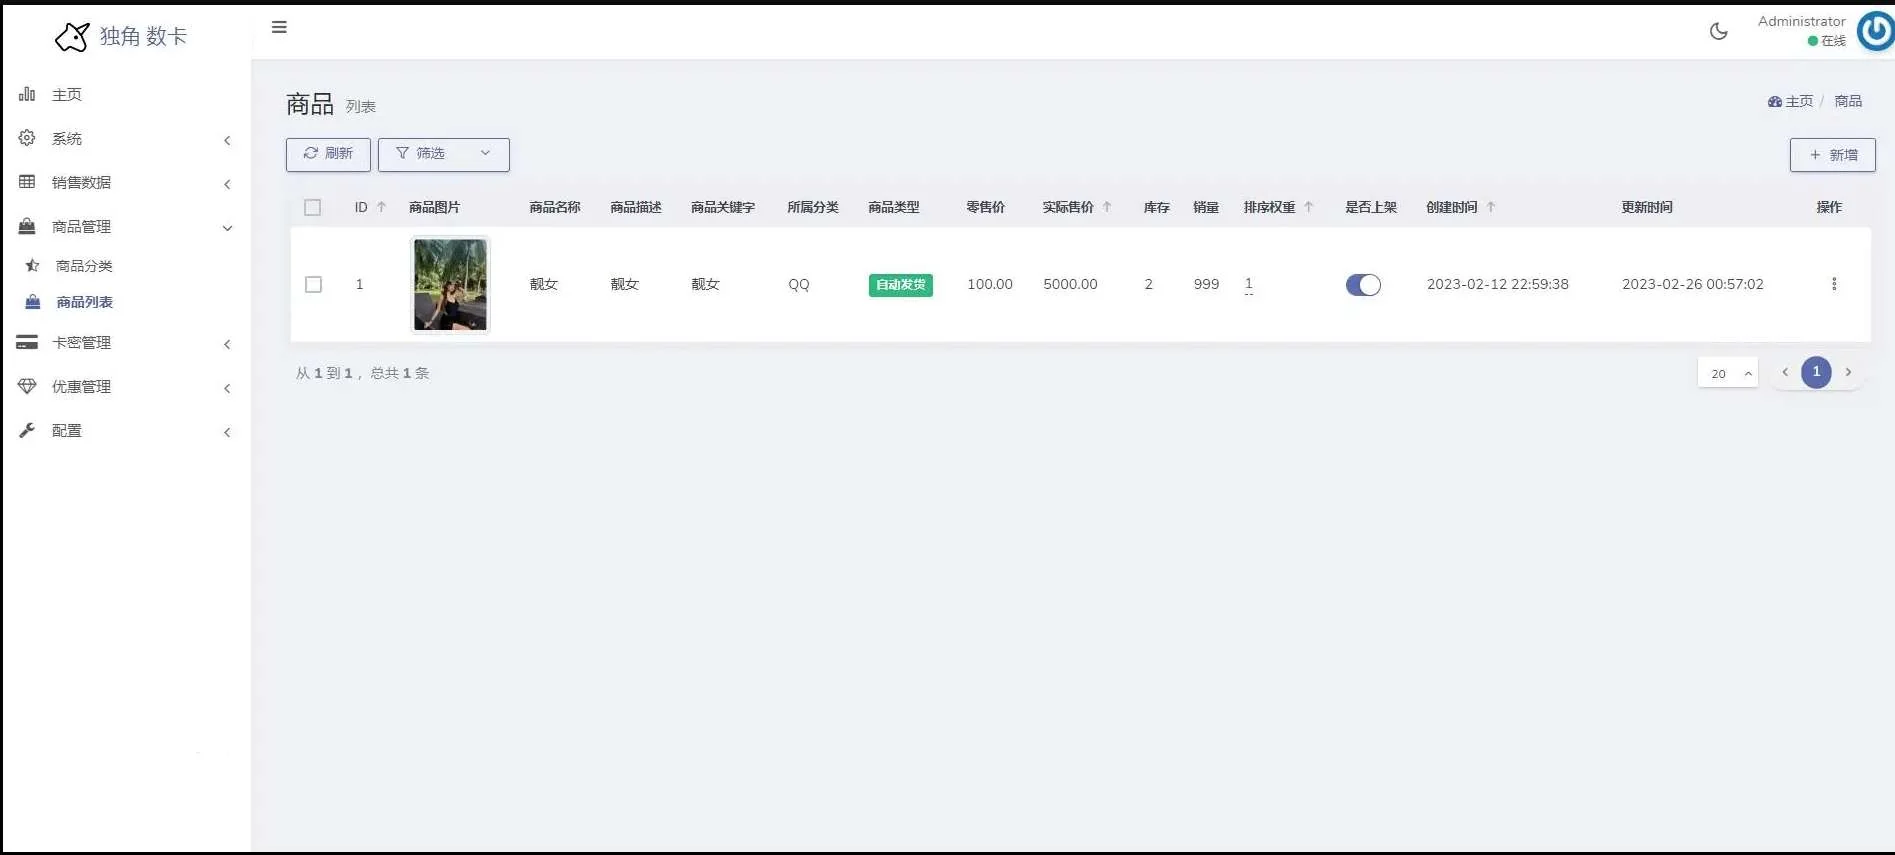Image resolution: width=1895 pixels, height=855 pixels.
Task: Open the 20 per-page size dropdown
Action: pos(1728,373)
